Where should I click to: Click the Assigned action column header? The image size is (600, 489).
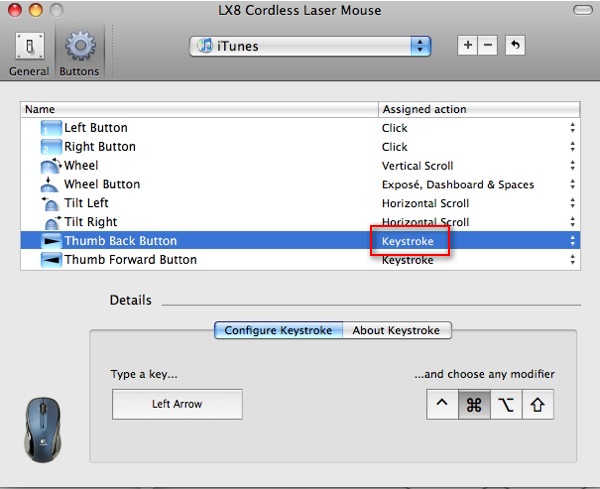tap(479, 109)
